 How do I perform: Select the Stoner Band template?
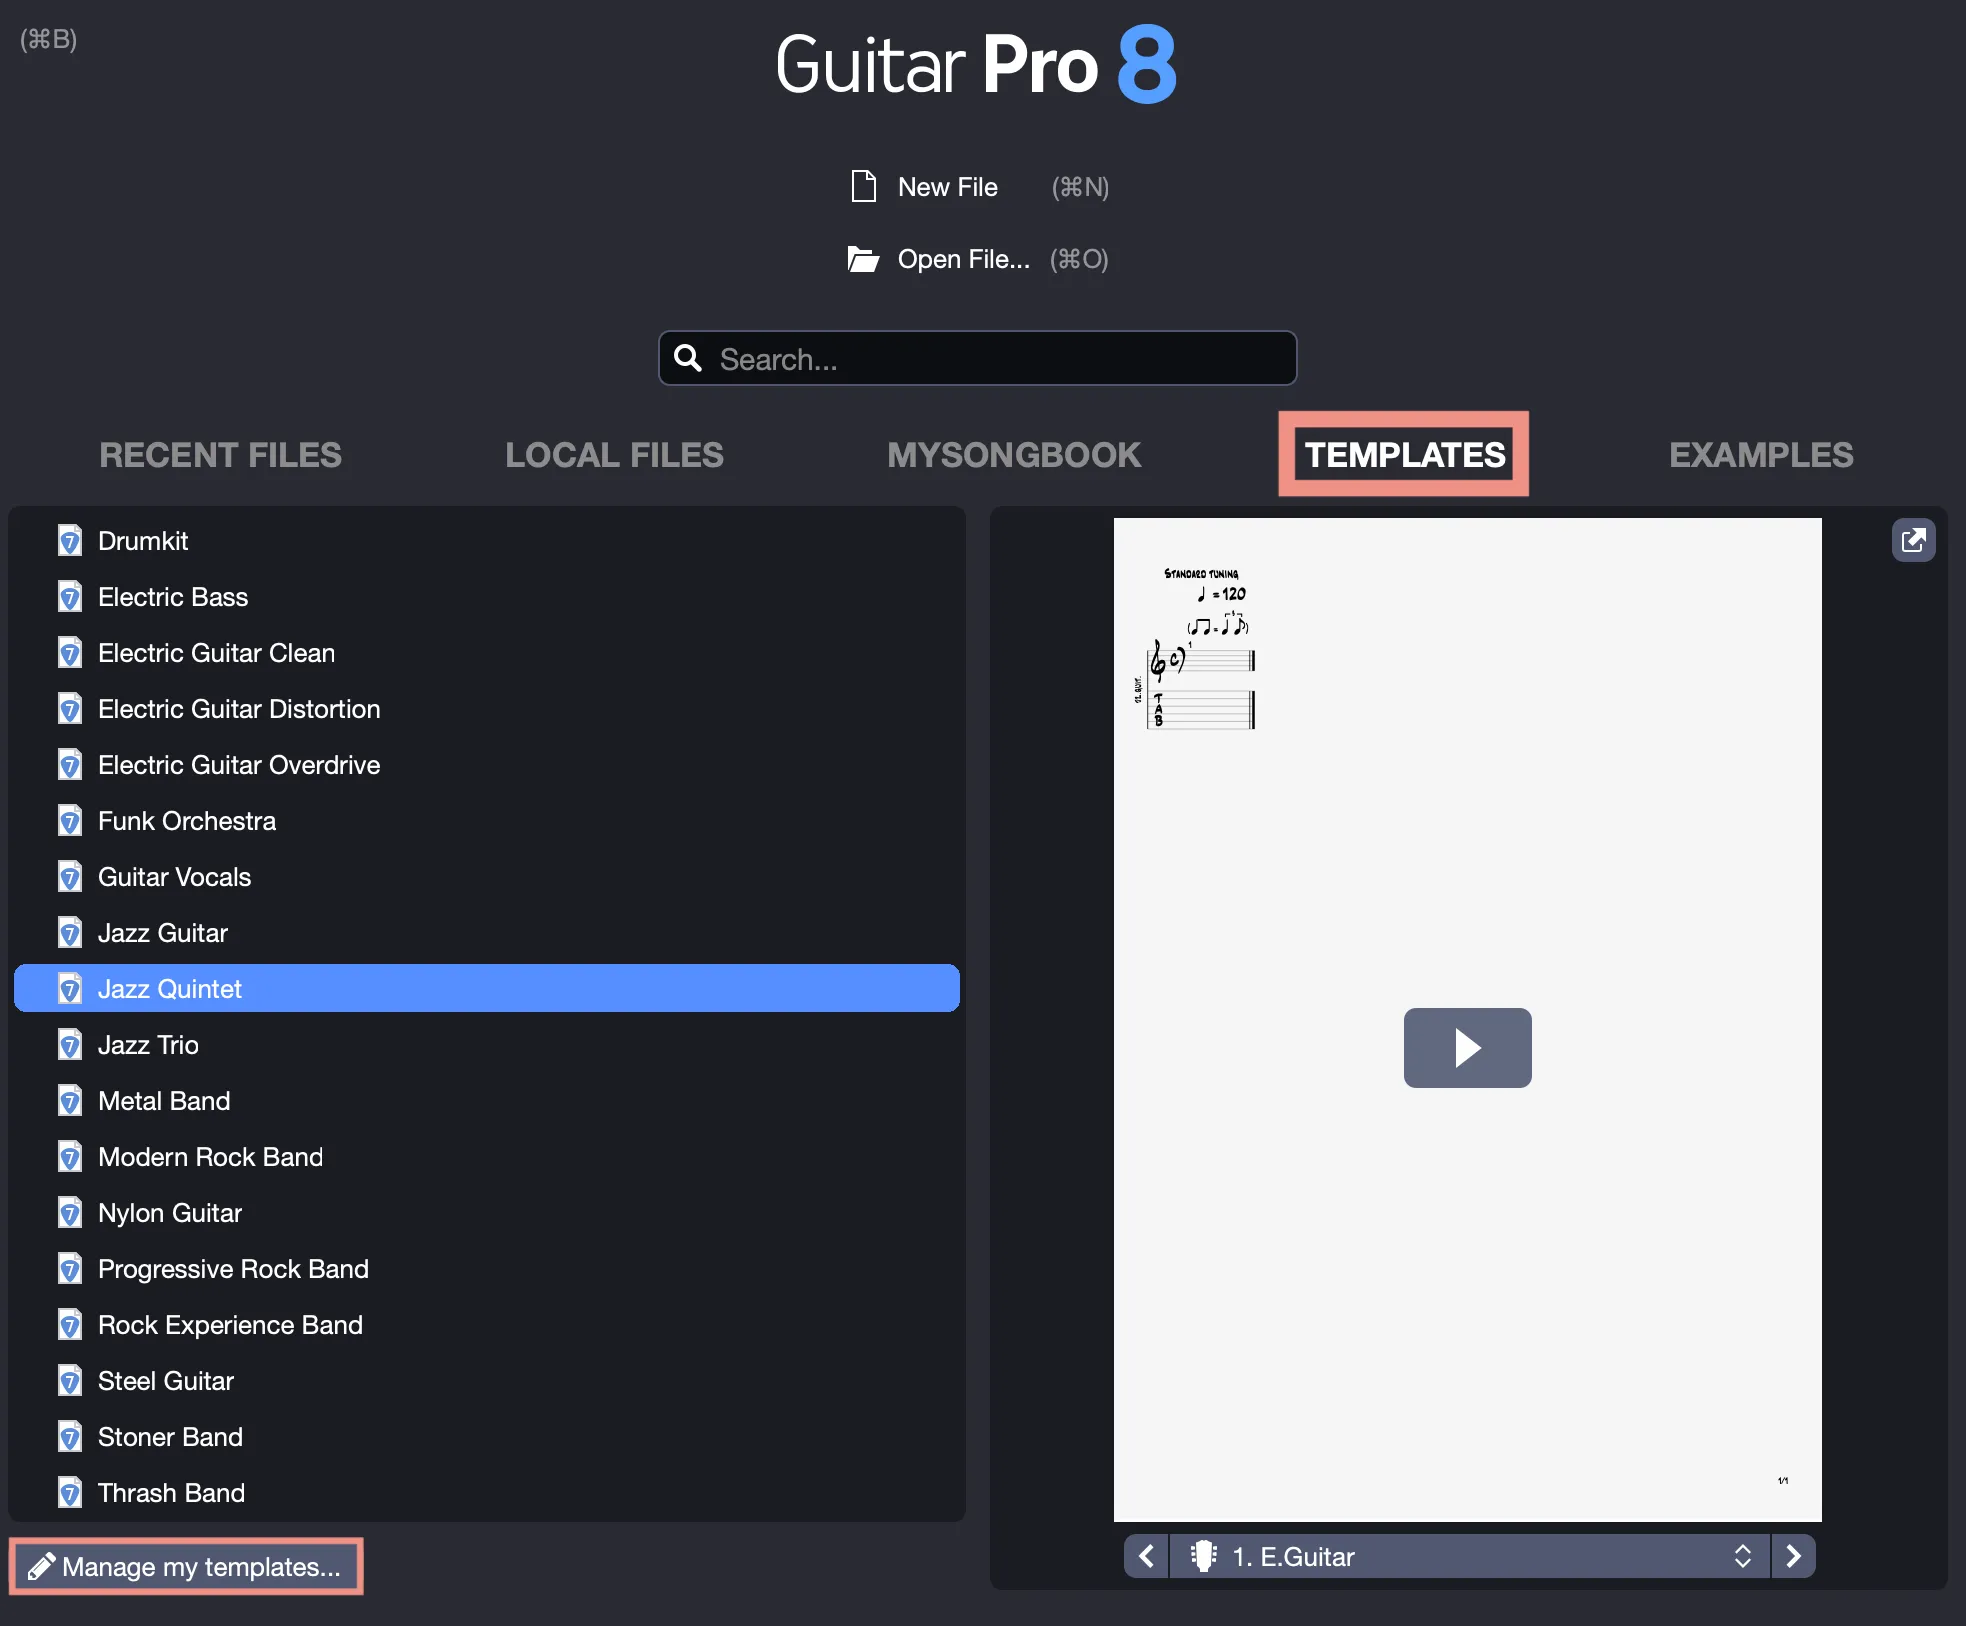pos(487,1437)
